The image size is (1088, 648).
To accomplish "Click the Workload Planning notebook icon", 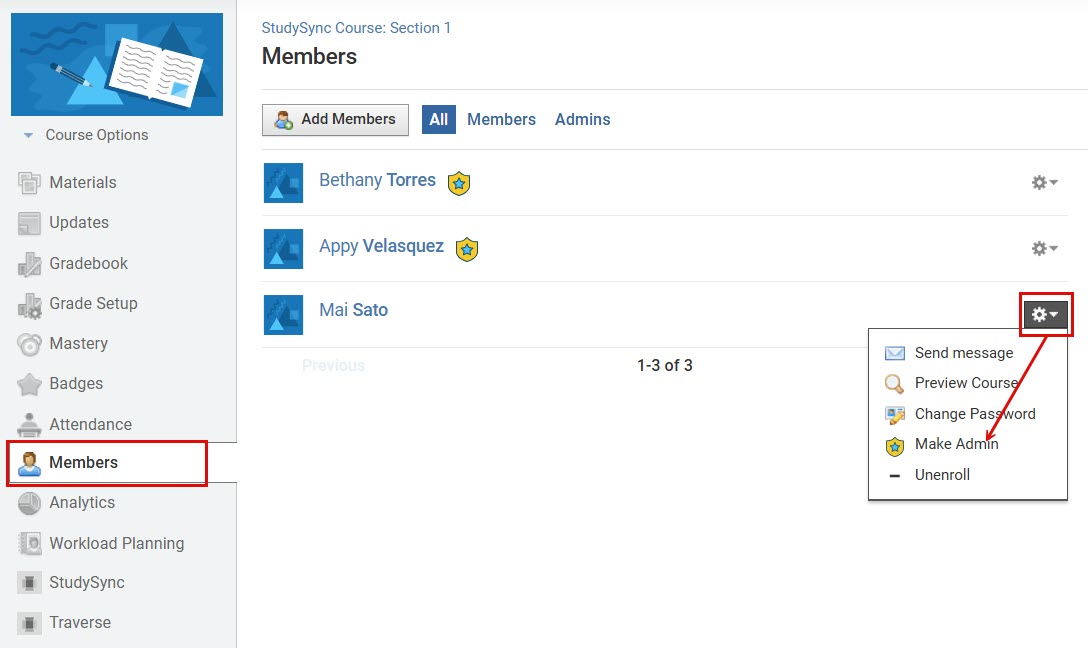I will pyautogui.click(x=29, y=543).
